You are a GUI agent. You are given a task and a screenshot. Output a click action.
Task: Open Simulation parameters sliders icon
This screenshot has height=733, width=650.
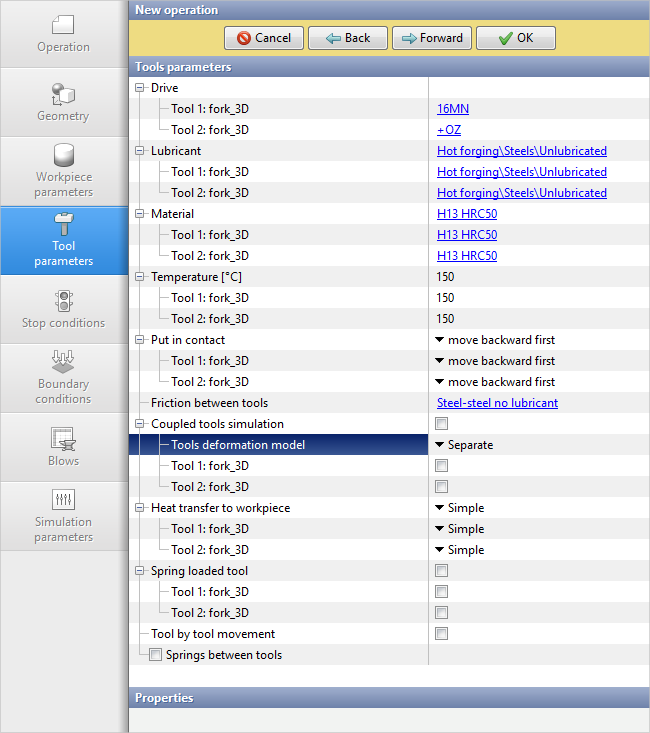[63, 500]
